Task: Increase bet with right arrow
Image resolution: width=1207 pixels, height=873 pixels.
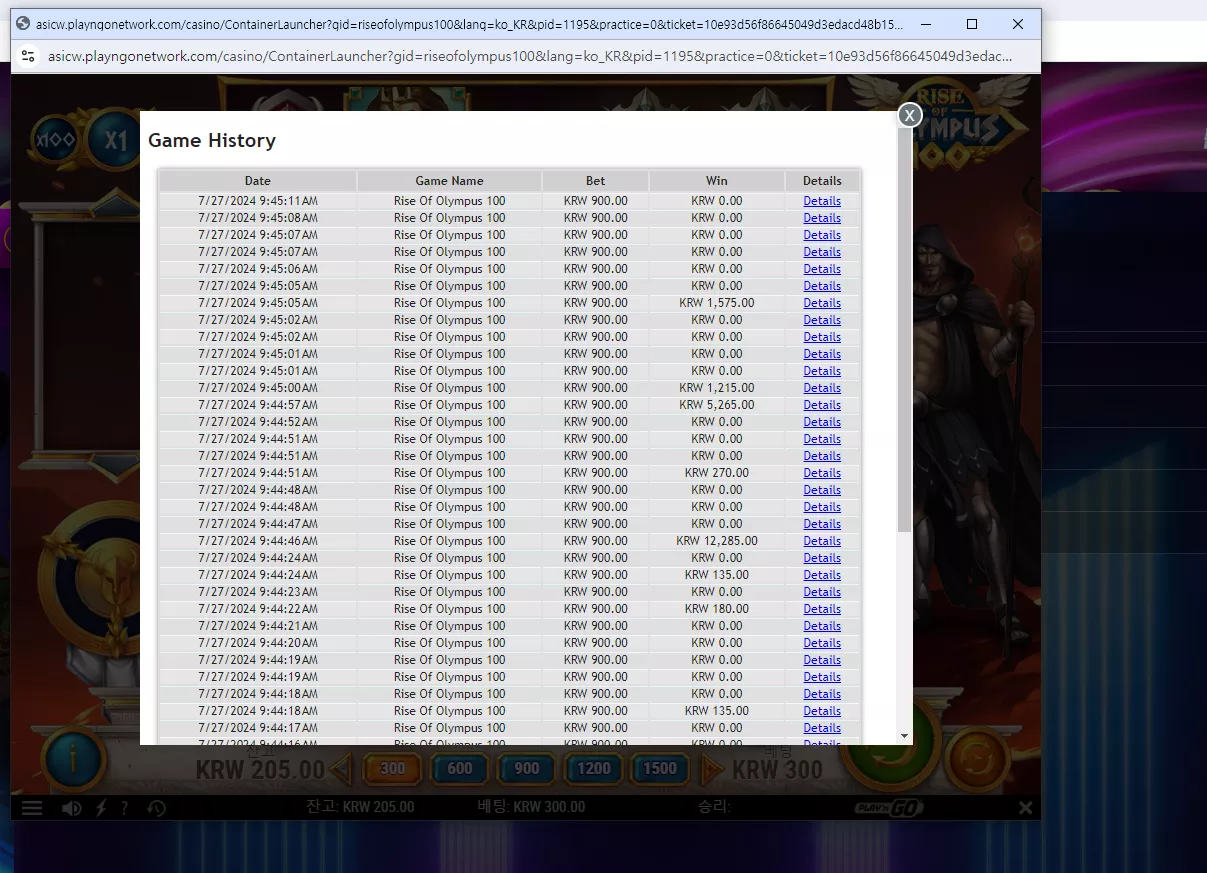Action: point(712,769)
